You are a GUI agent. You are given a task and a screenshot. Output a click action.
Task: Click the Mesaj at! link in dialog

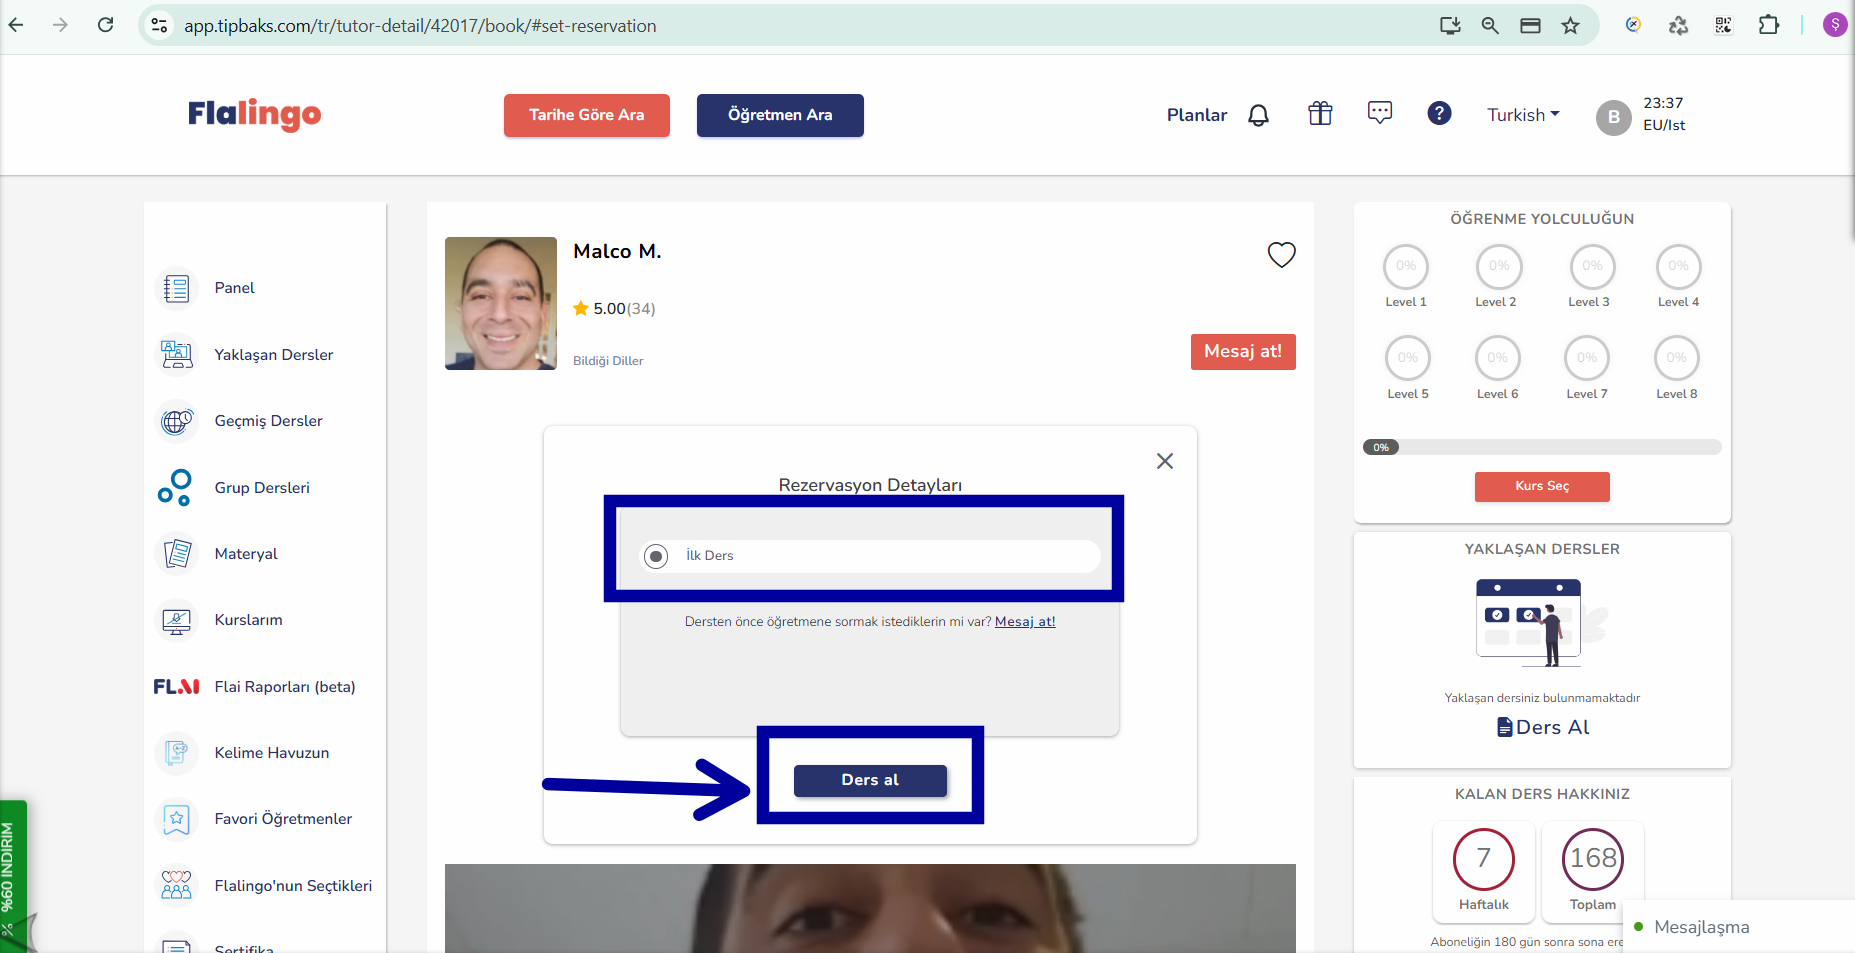pyautogui.click(x=1025, y=622)
